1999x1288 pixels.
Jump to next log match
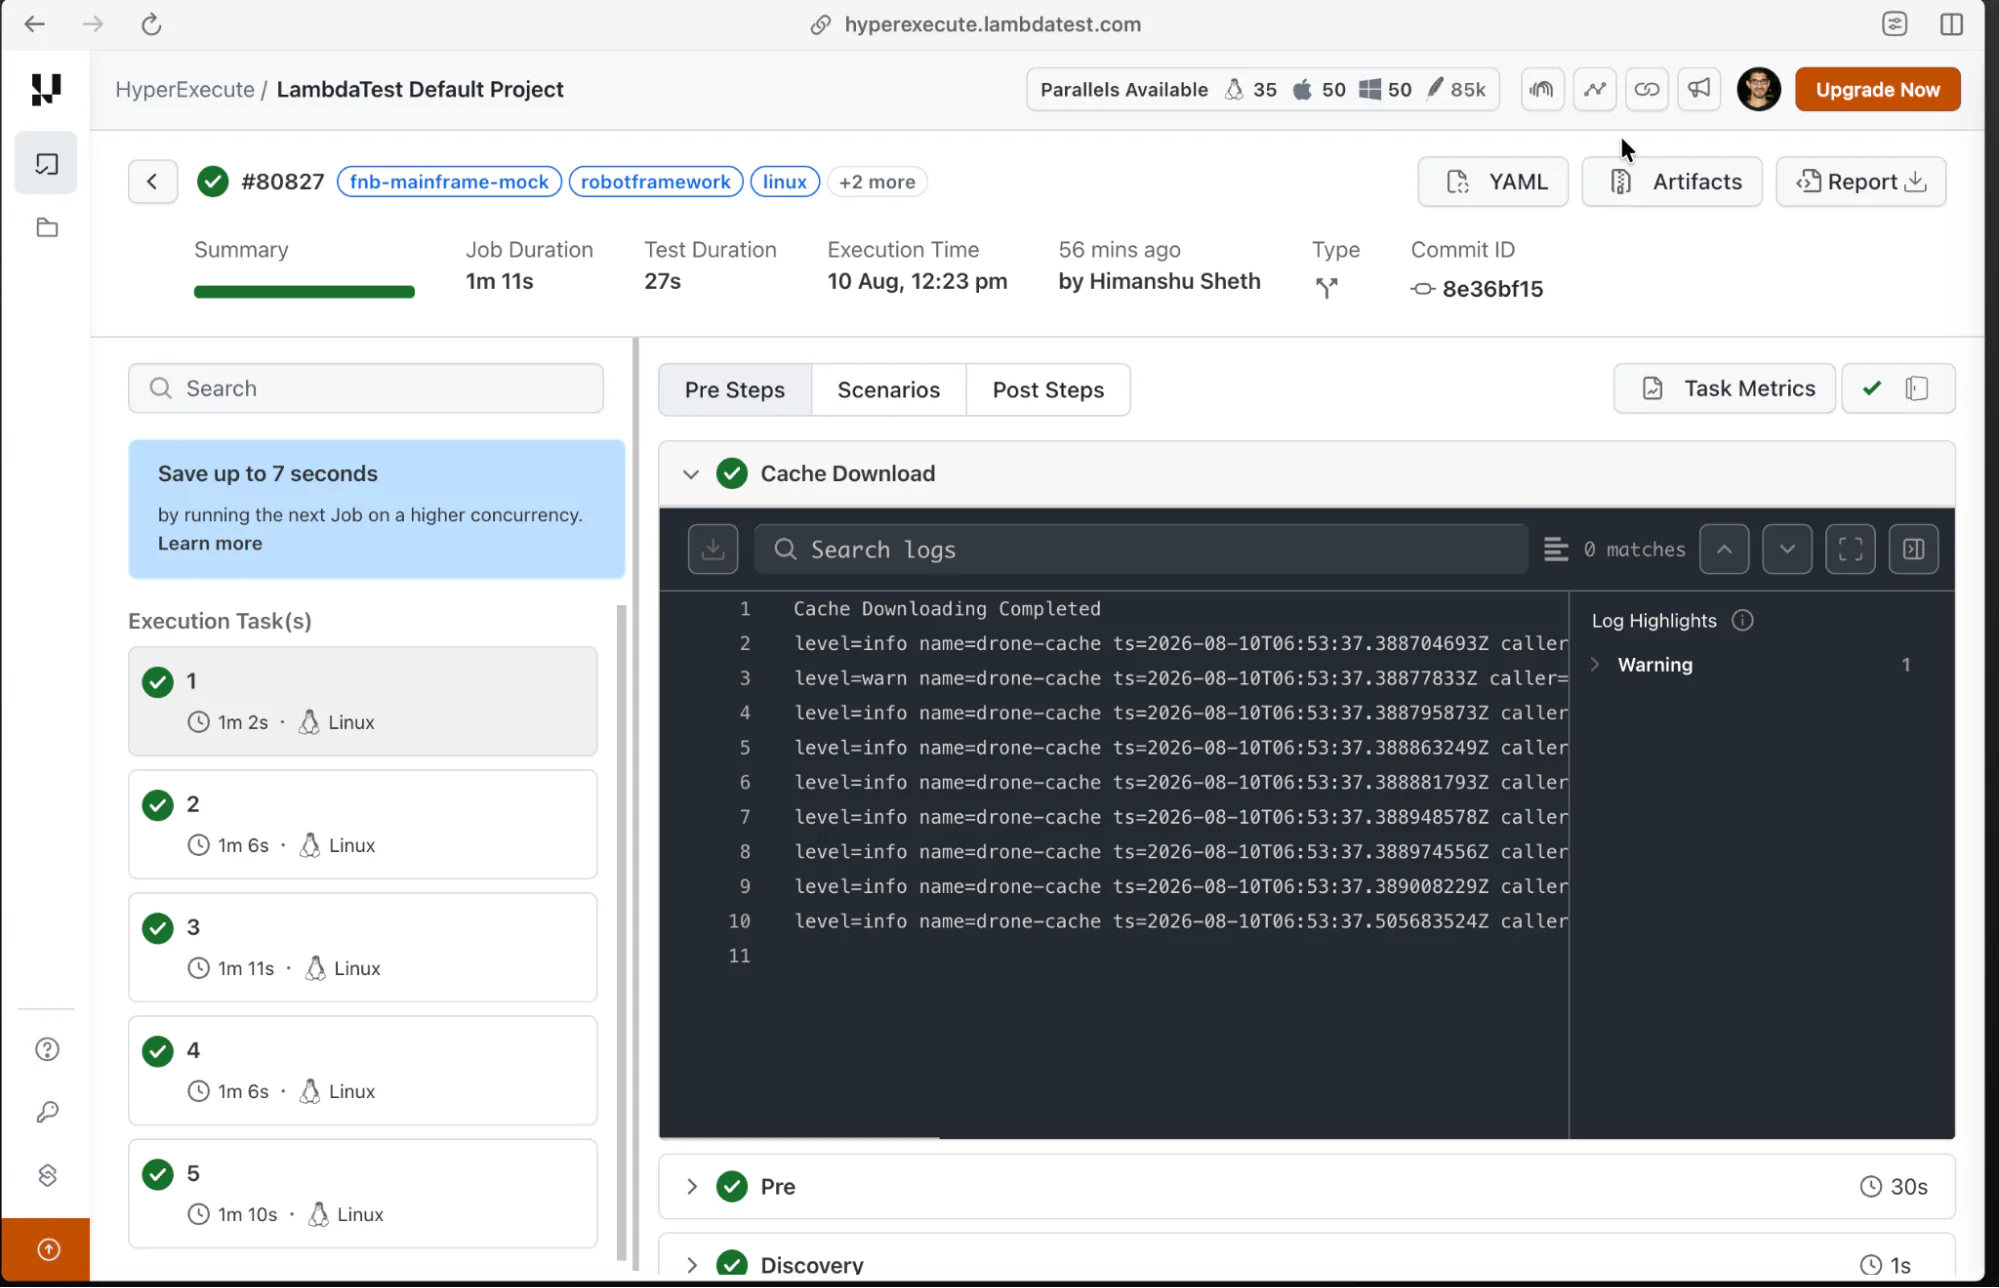[x=1787, y=549]
